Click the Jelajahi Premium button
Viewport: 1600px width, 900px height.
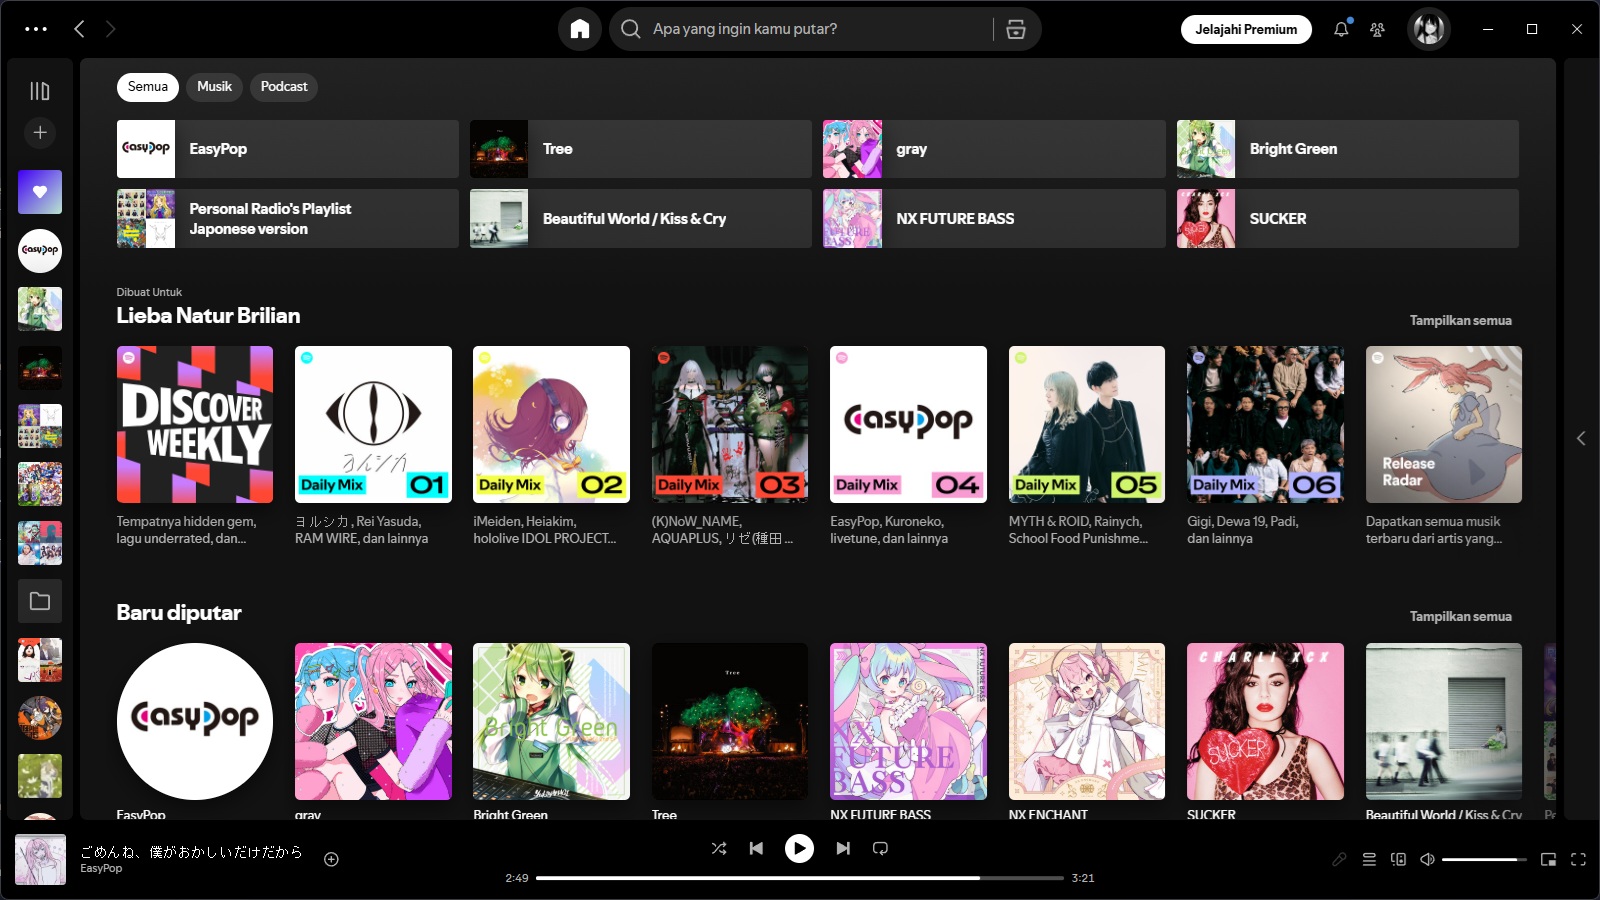pyautogui.click(x=1246, y=29)
